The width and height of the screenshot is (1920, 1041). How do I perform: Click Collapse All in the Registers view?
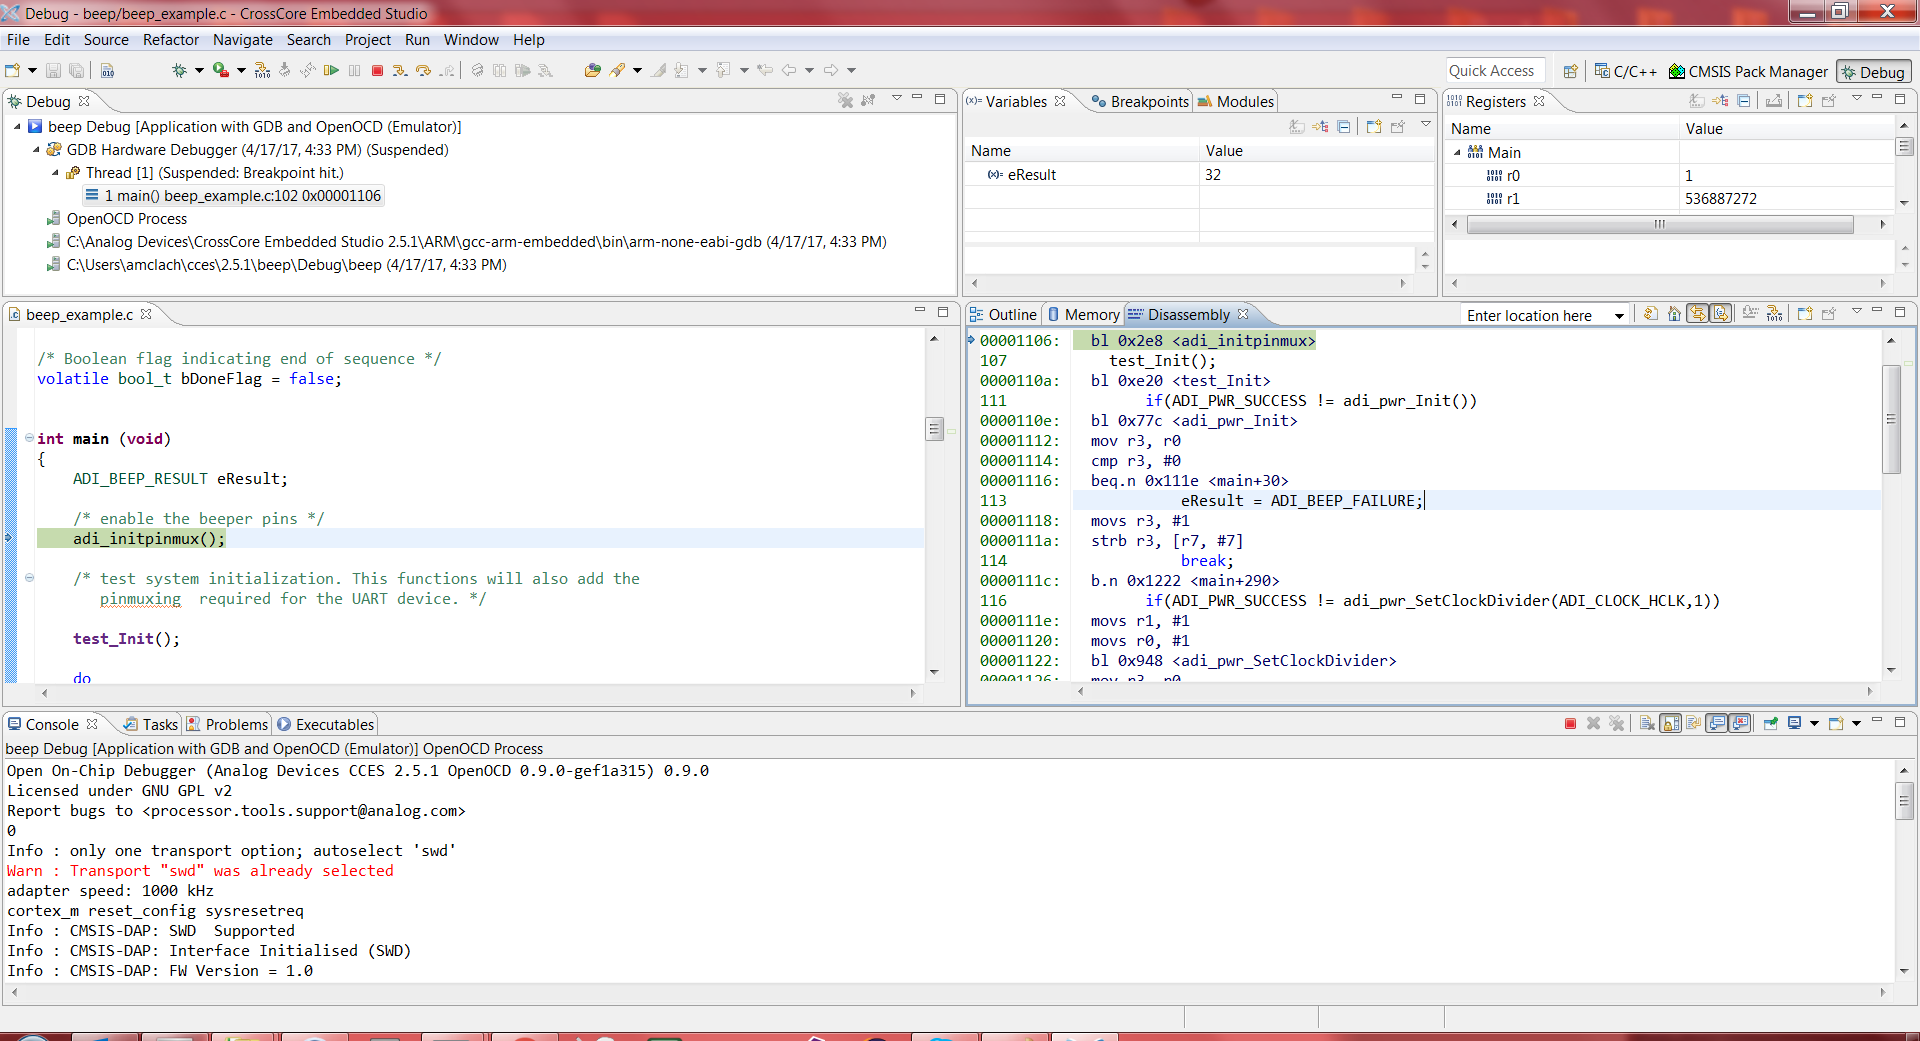1744,100
